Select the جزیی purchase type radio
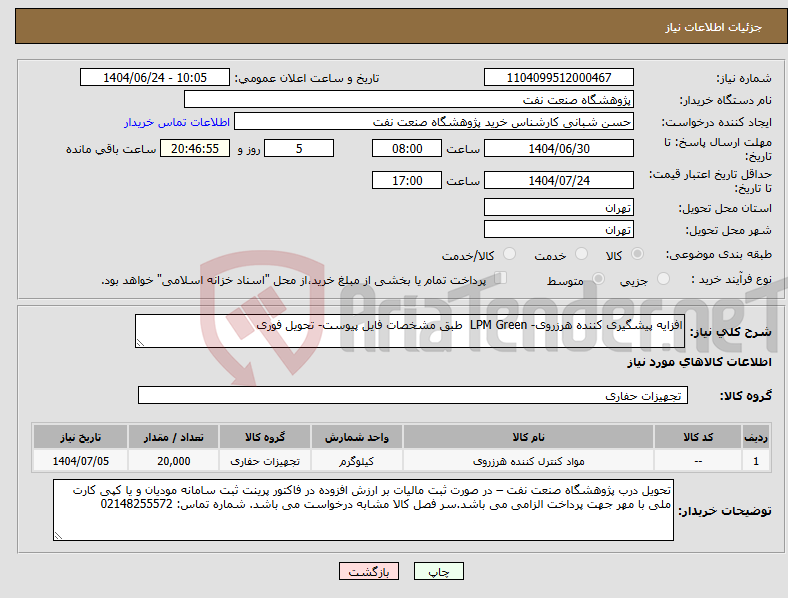Screen dimensions: 788x598 (663, 278)
